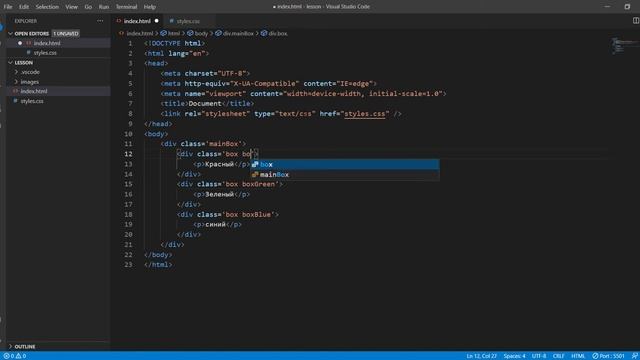Open the Edit menu
Image resolution: width=640 pixels, height=360 pixels.
24,7
